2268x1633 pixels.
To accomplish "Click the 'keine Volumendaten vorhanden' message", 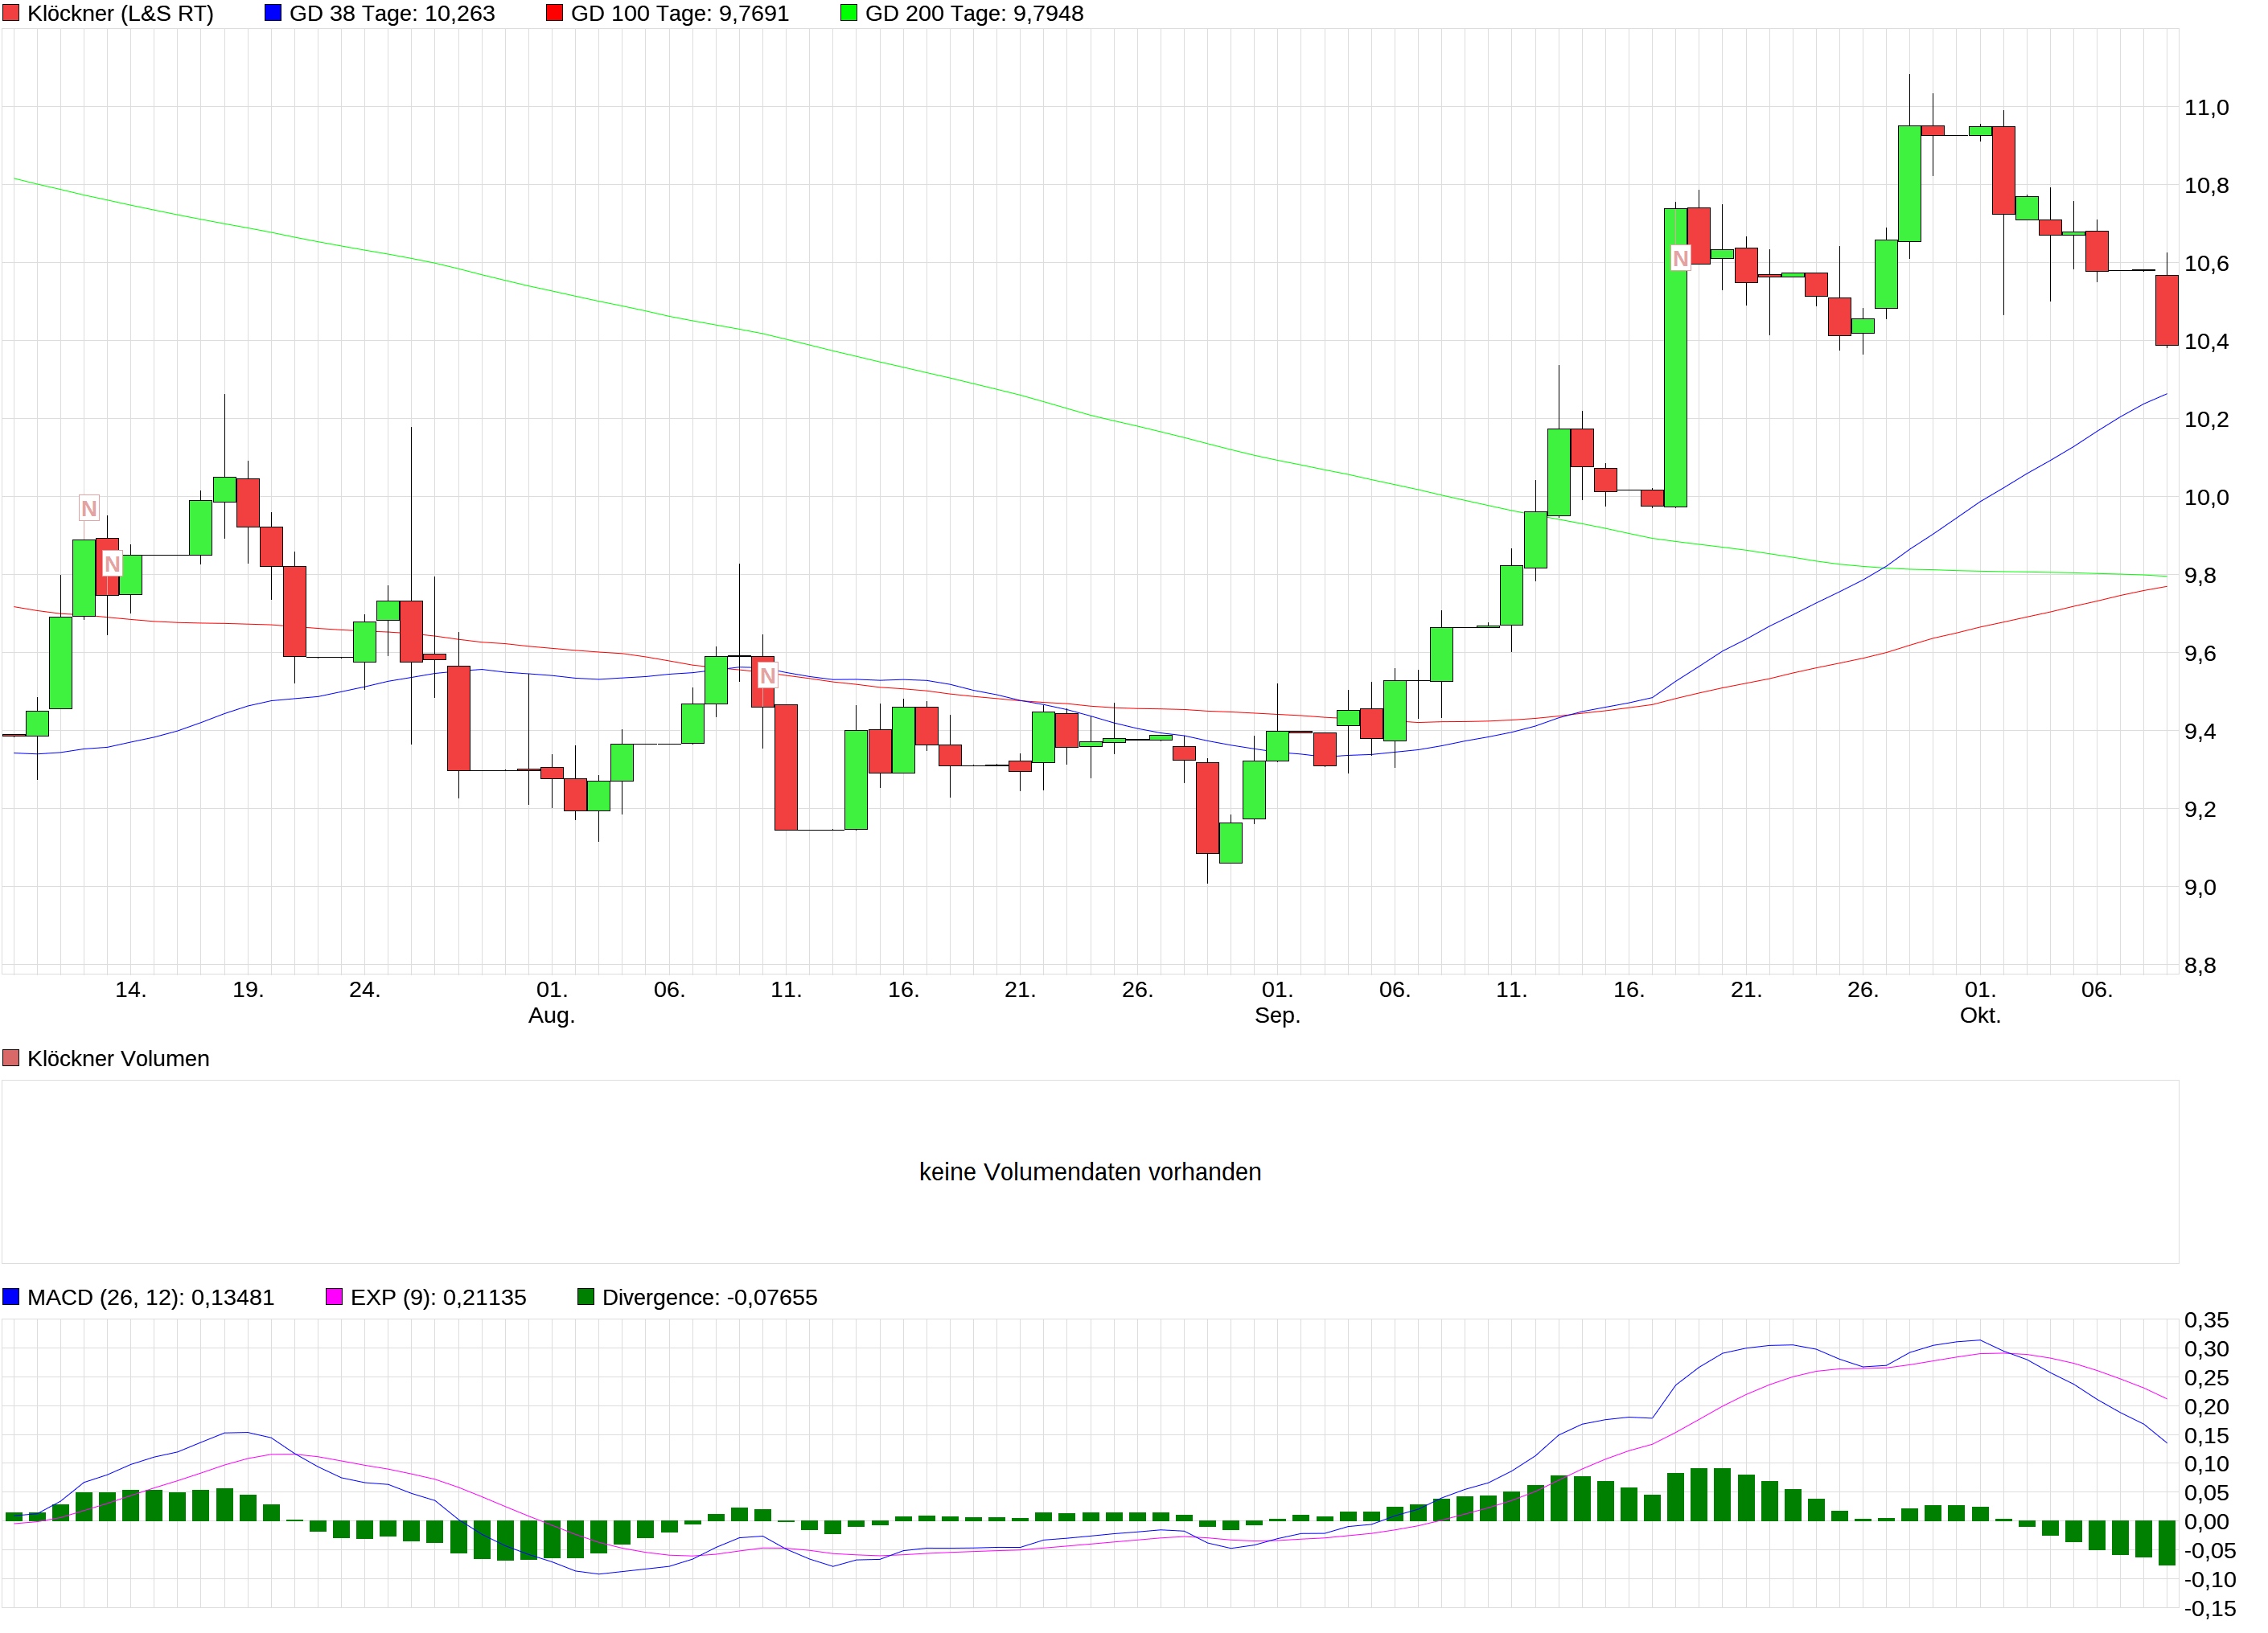I will pyautogui.click(x=1090, y=1172).
